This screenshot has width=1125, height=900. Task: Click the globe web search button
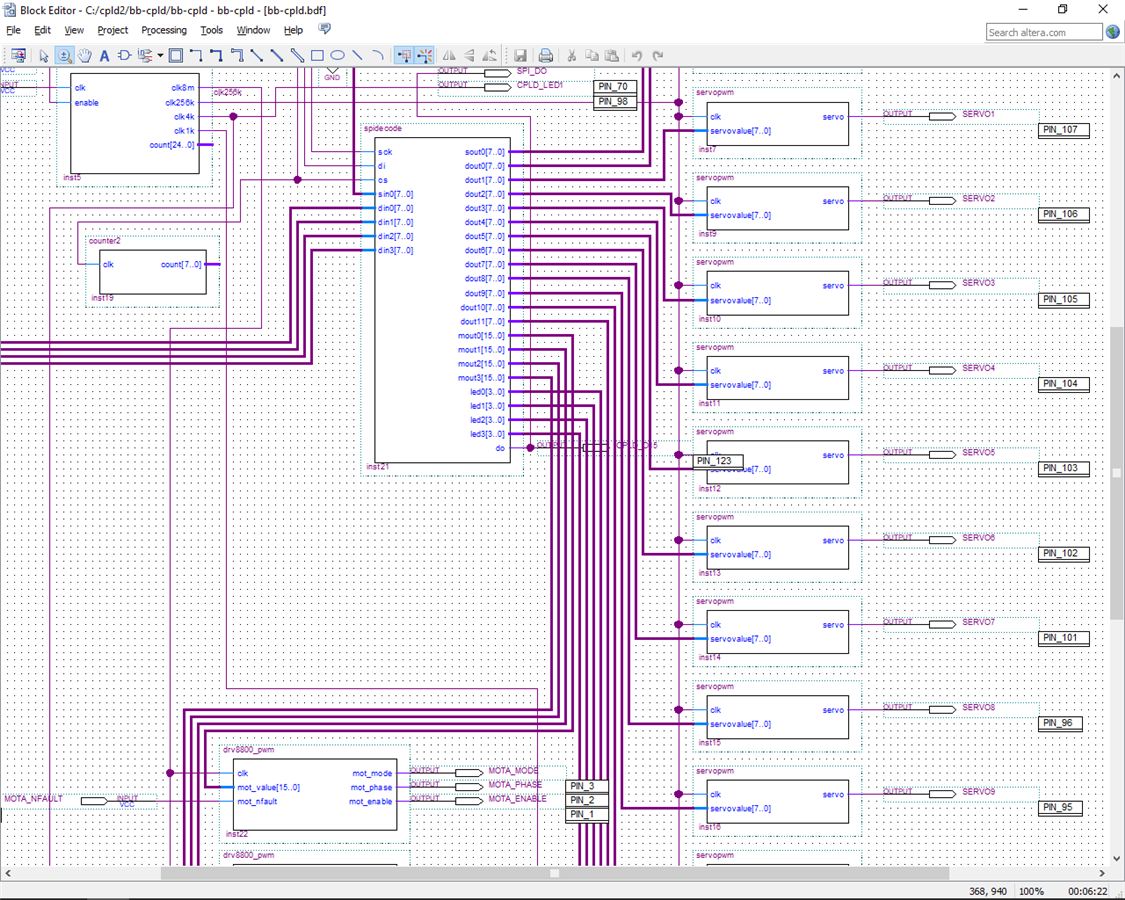pyautogui.click(x=1112, y=32)
